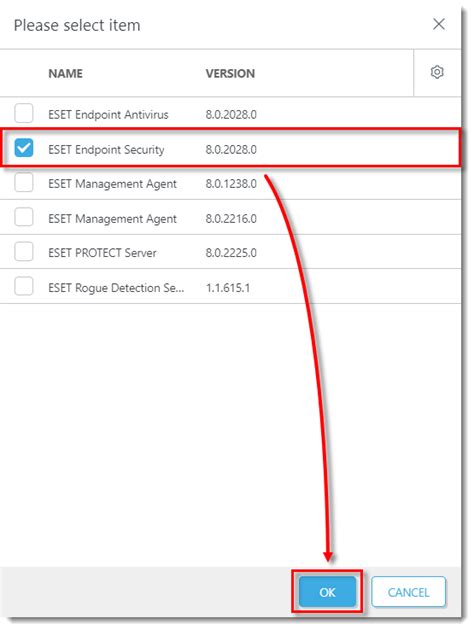Tick the ESET Management Agent 8.0.1238.0 checkbox

(x=24, y=182)
